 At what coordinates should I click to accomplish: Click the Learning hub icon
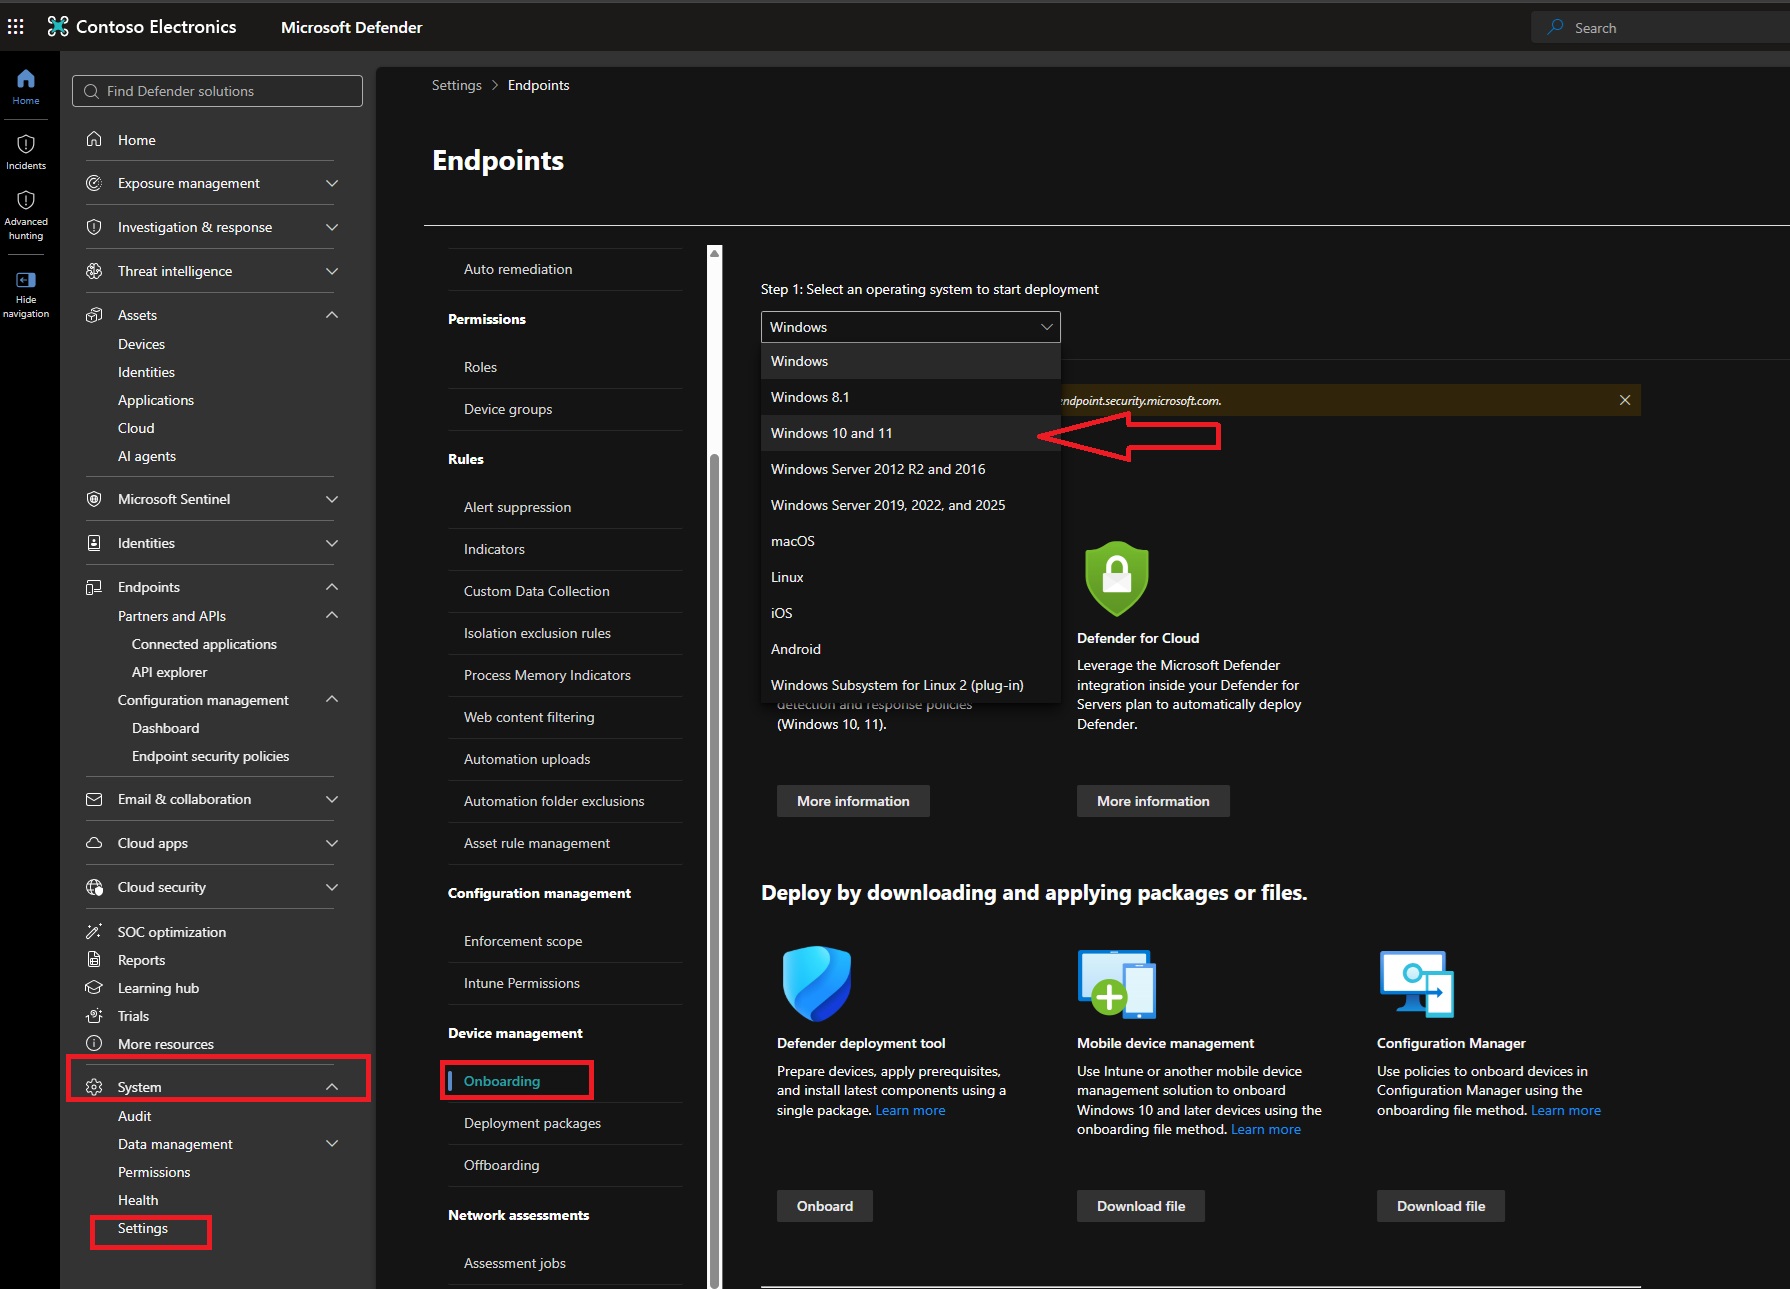[x=94, y=988]
